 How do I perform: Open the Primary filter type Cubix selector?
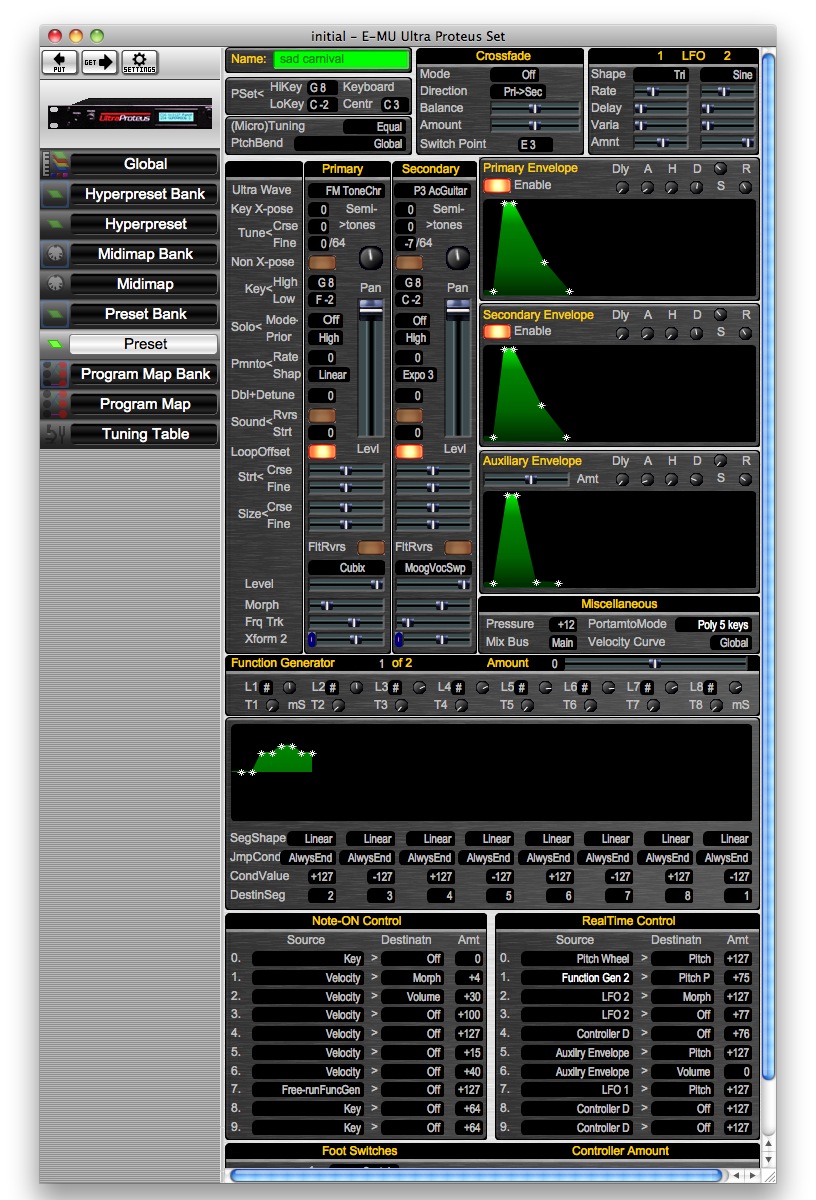(x=346, y=567)
